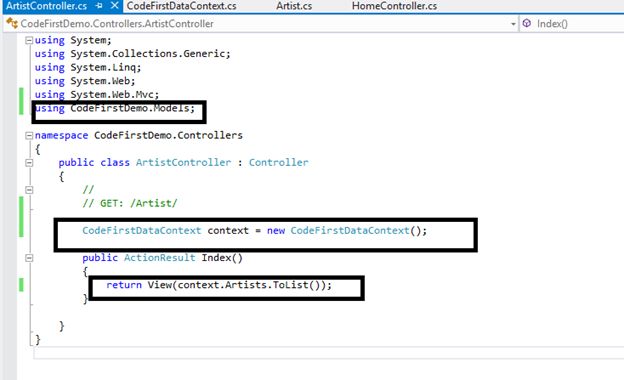Click 'using CodeFirstDemo.Models;' line
Viewport: 624px width, 380px height.
pos(115,108)
